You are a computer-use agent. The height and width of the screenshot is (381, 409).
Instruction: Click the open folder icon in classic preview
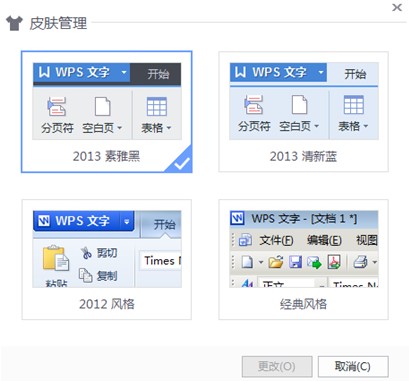point(276,262)
